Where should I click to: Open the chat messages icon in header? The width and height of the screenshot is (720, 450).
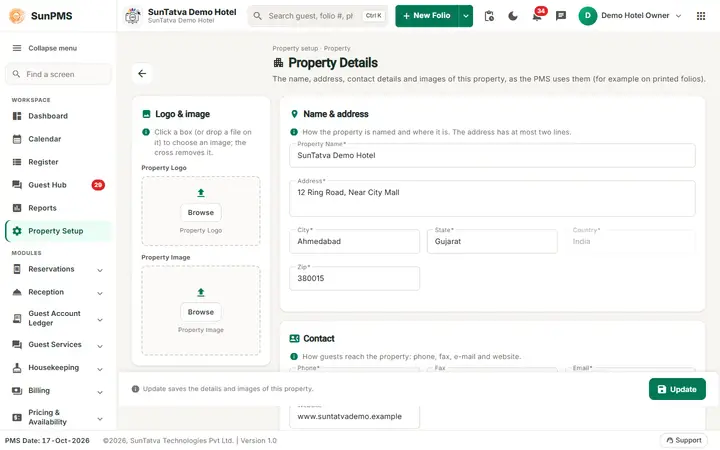click(x=561, y=16)
